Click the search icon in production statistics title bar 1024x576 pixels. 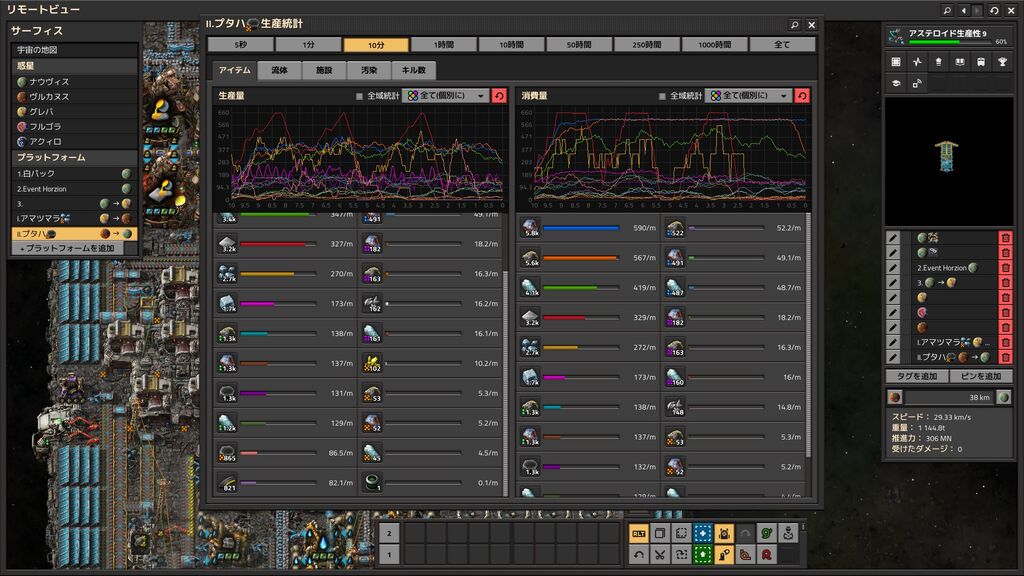point(794,25)
